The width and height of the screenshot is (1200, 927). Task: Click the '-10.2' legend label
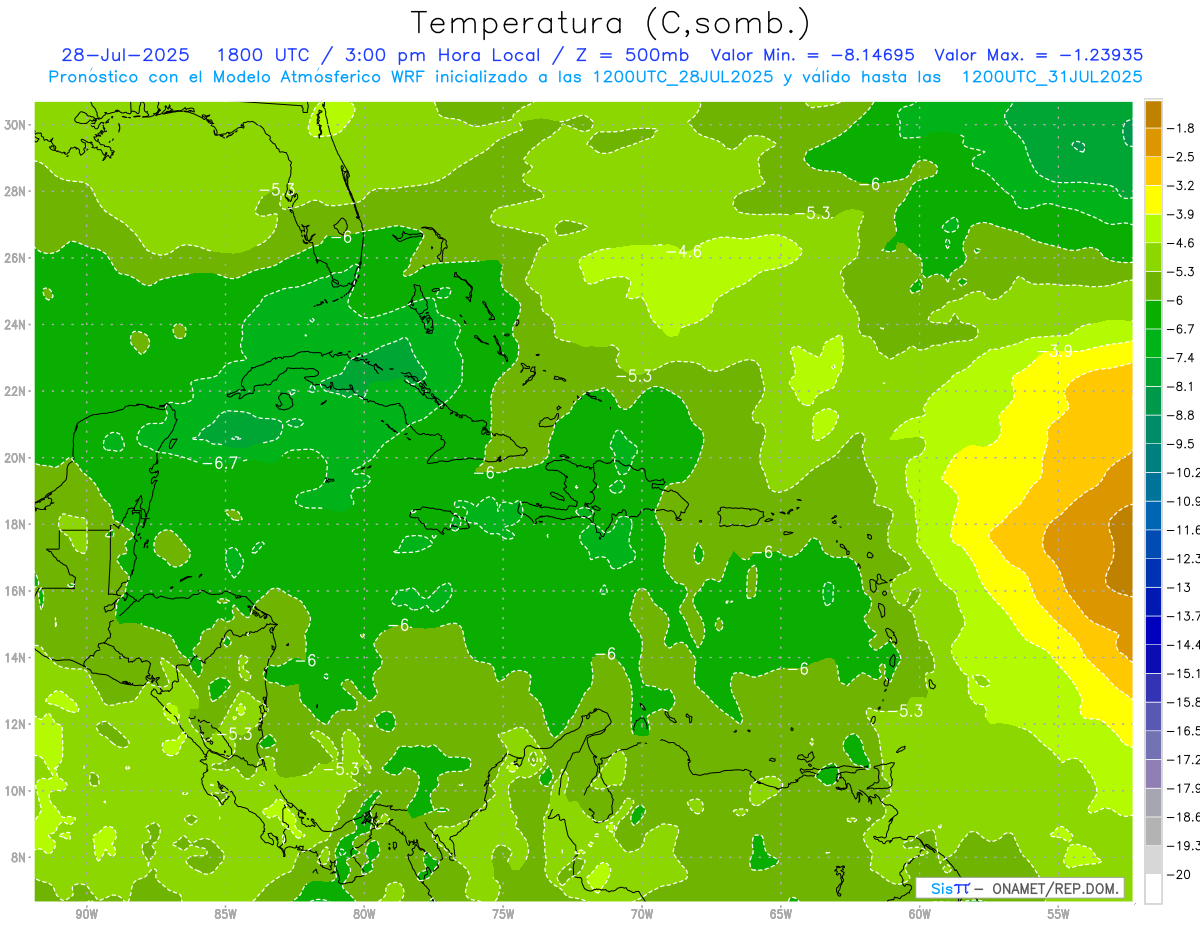click(1183, 472)
